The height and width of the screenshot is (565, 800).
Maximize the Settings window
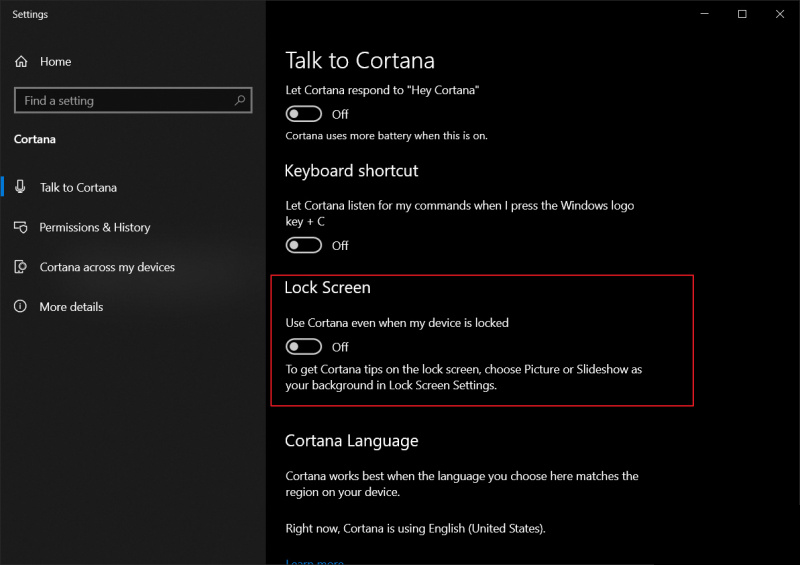click(x=742, y=14)
